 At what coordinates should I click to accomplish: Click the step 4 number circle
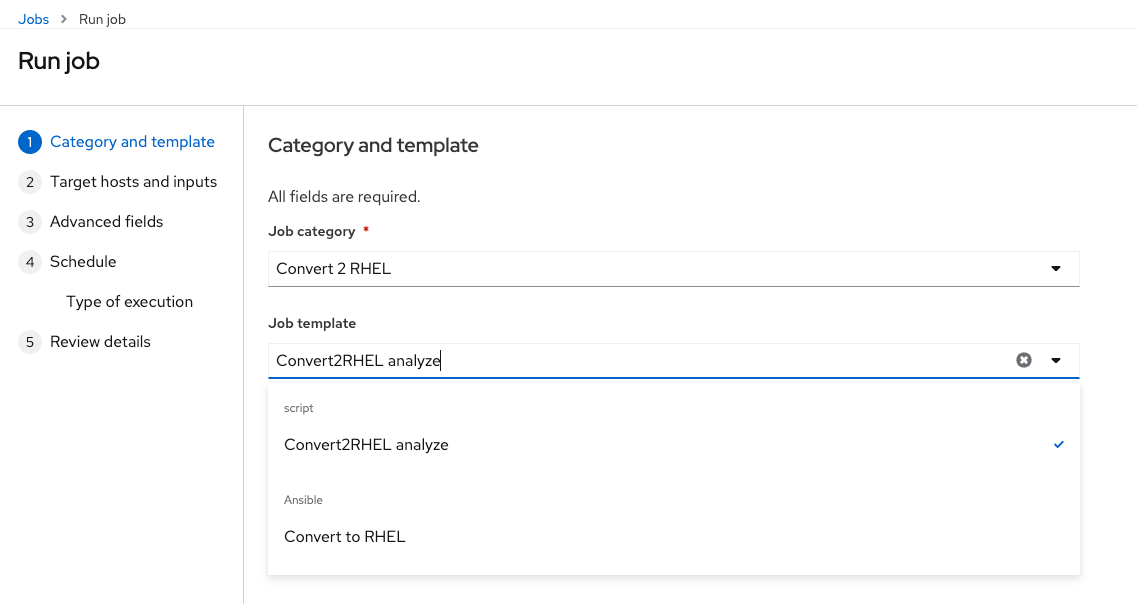(x=30, y=262)
